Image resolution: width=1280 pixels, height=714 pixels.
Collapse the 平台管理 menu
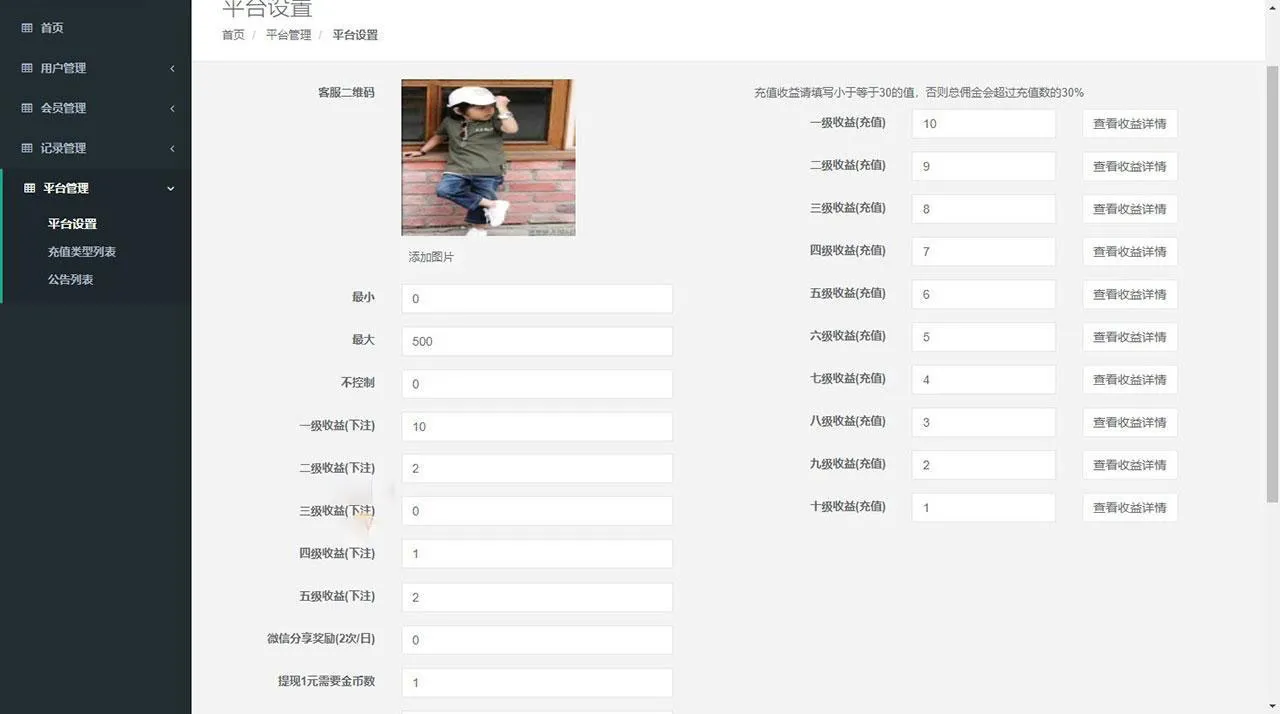tap(95, 188)
